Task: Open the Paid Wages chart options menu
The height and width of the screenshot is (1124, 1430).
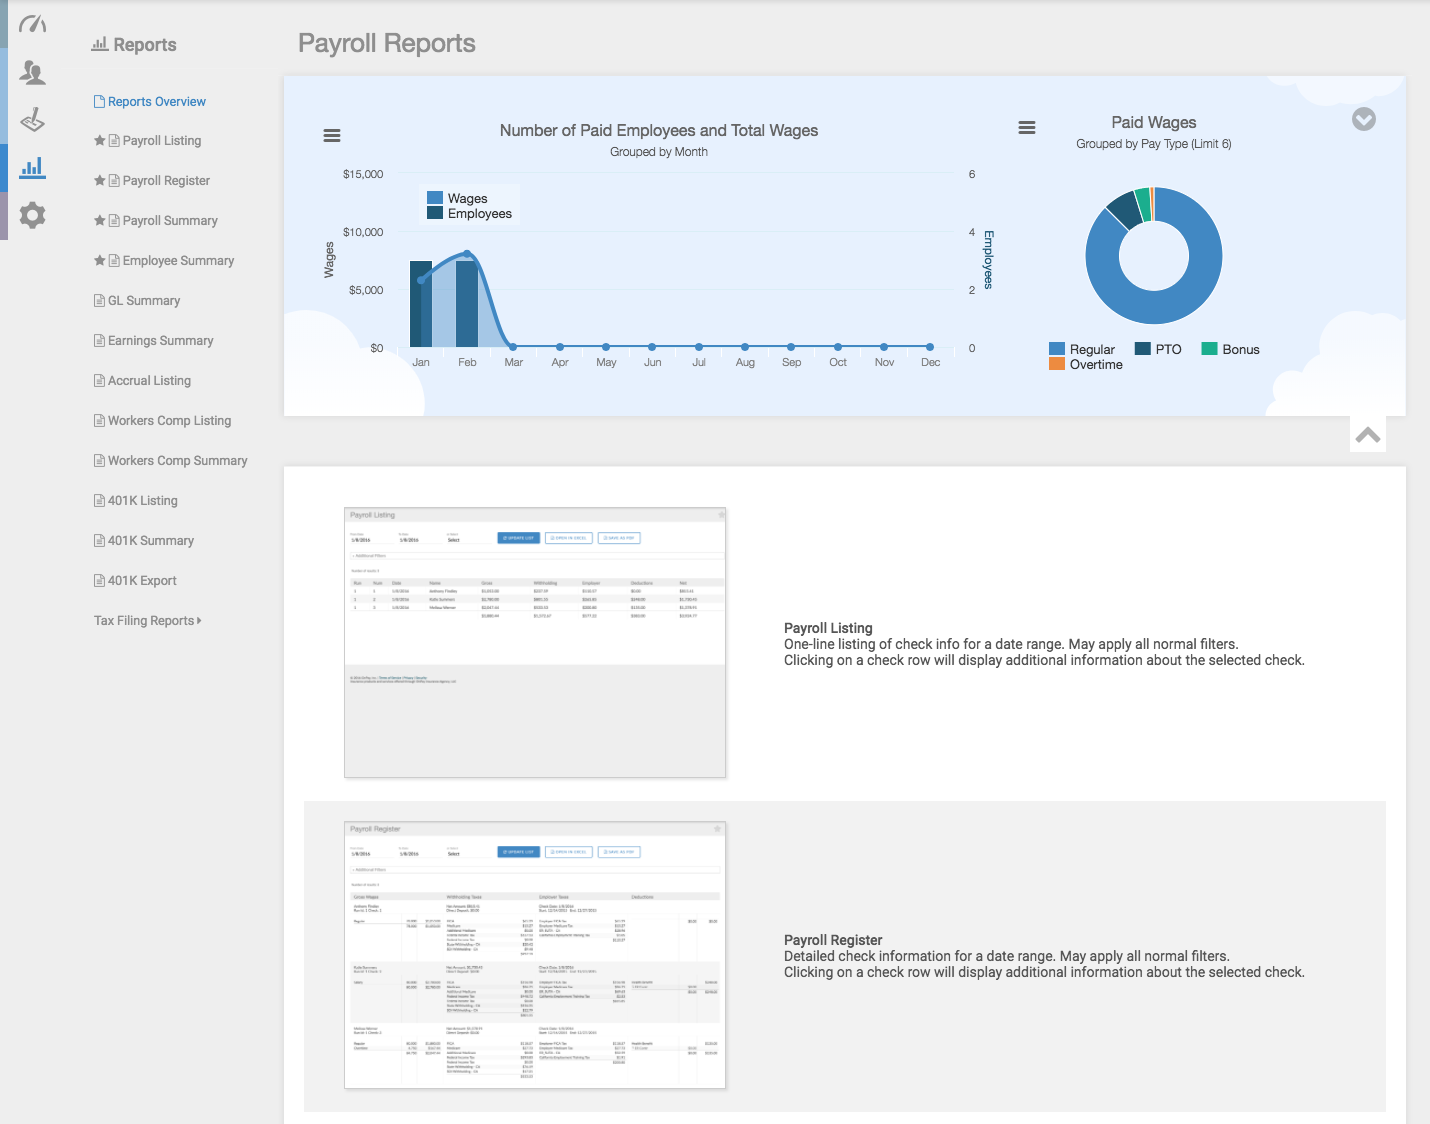Action: (x=1027, y=127)
